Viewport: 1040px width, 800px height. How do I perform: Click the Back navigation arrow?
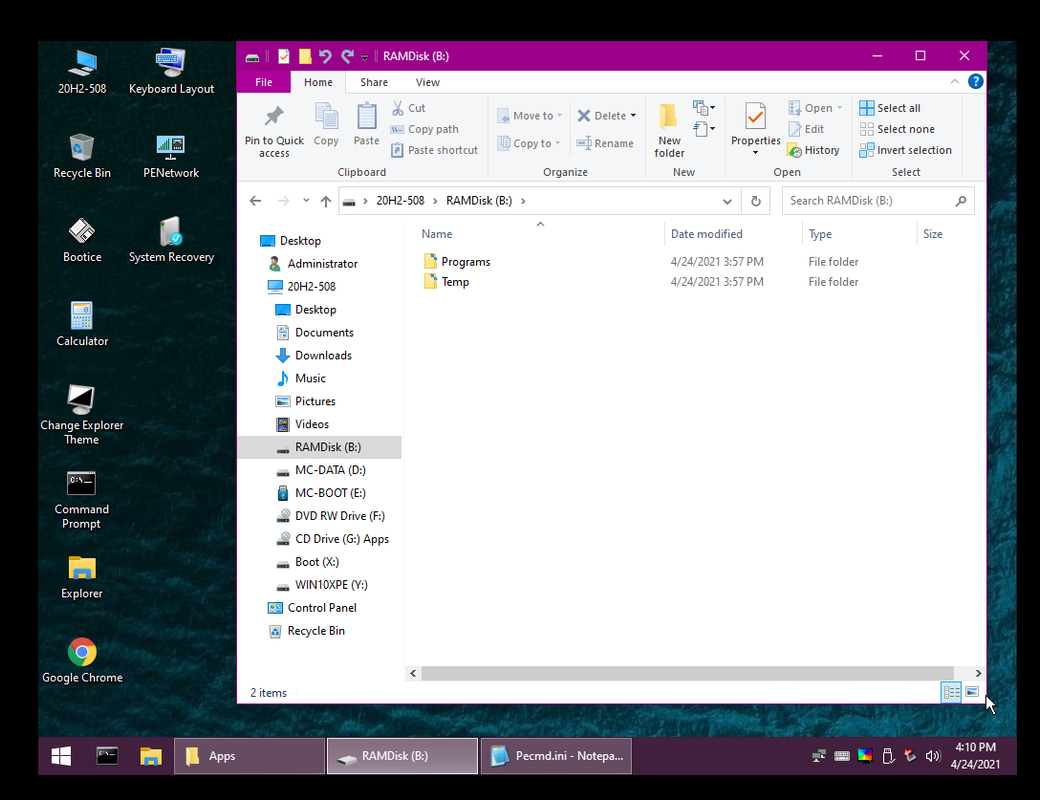coord(255,201)
